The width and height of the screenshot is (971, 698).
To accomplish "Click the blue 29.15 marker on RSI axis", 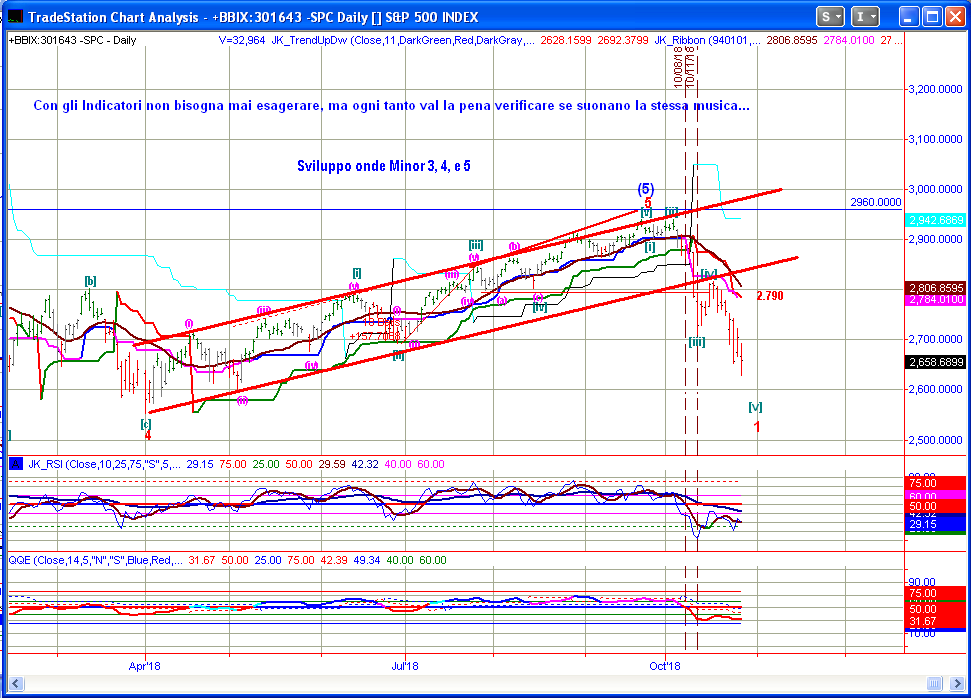I will [936, 525].
